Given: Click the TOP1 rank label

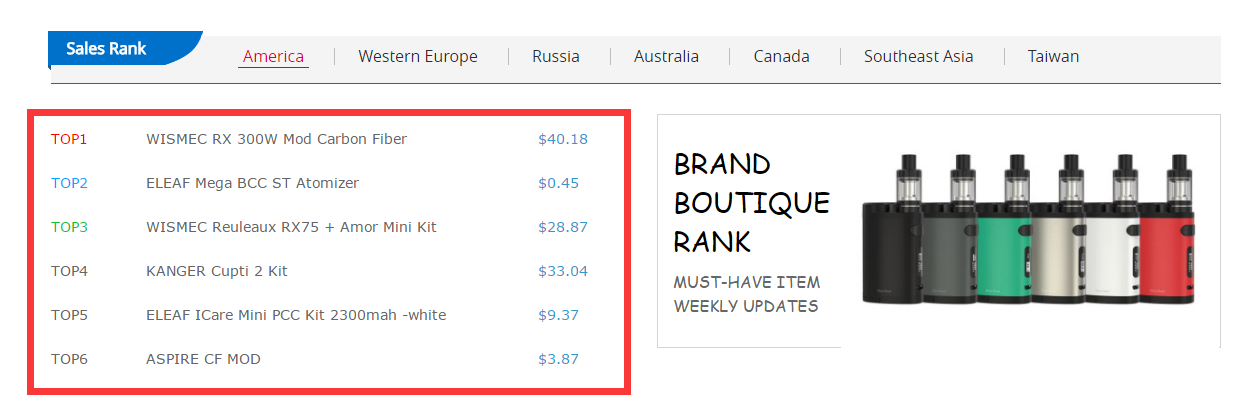Looking at the screenshot, I should pyautogui.click(x=69, y=139).
